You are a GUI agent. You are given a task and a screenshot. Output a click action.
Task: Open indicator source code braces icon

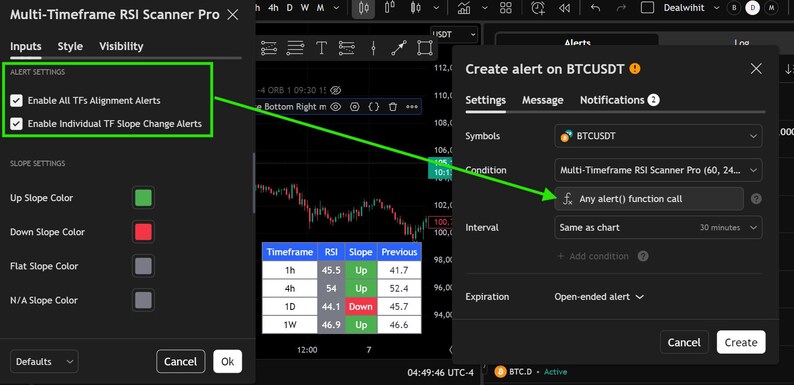[x=374, y=106]
